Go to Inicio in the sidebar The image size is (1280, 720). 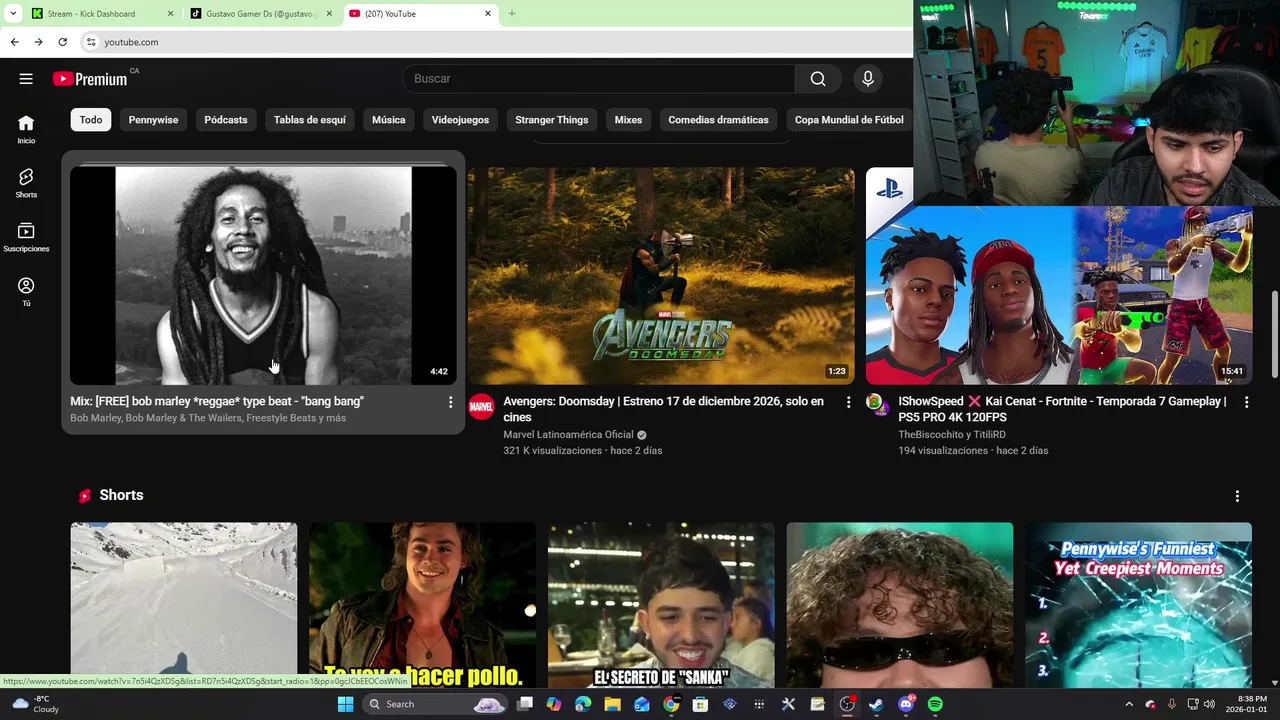coord(26,129)
